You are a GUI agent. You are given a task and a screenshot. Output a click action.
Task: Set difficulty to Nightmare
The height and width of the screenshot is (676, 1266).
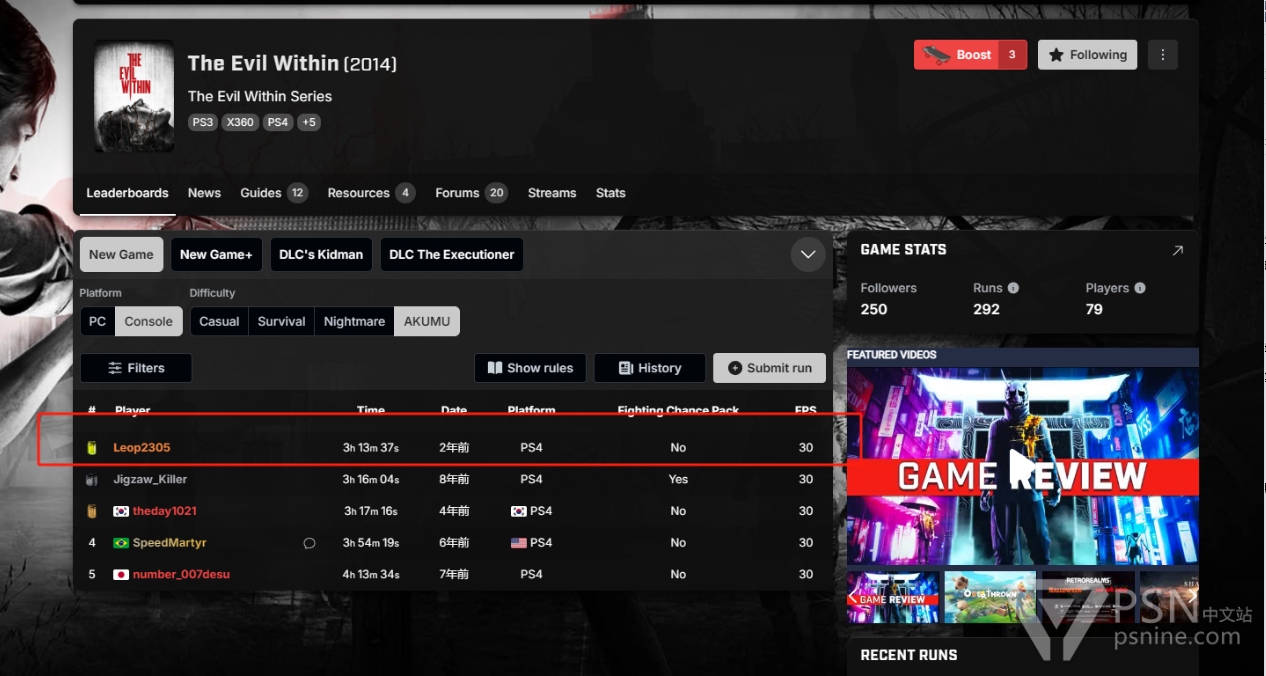click(354, 321)
